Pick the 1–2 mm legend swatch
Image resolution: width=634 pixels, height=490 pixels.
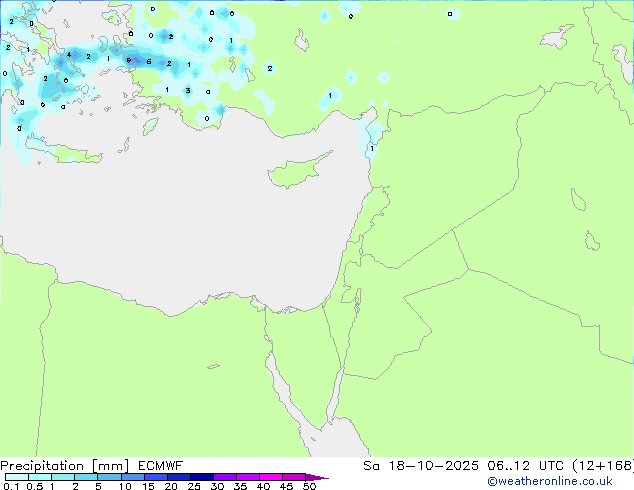(63, 477)
